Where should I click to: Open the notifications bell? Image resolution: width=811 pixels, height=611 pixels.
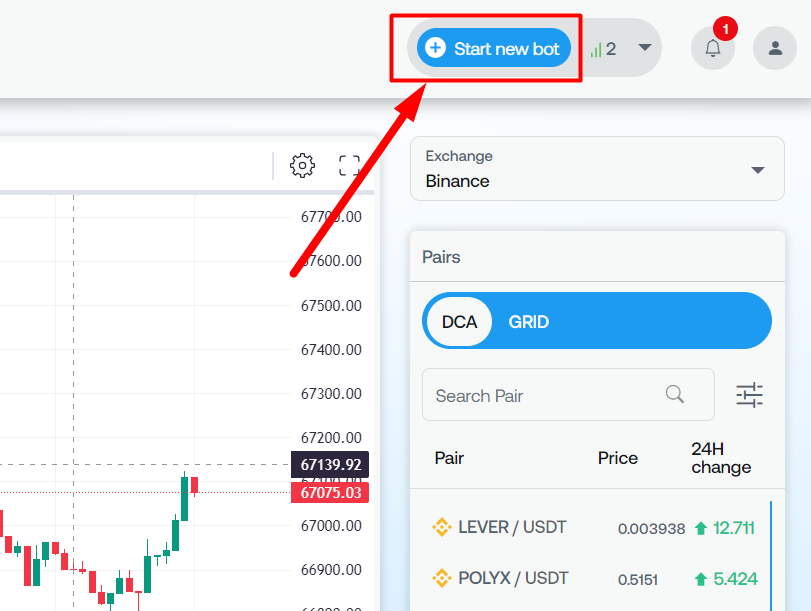(713, 48)
